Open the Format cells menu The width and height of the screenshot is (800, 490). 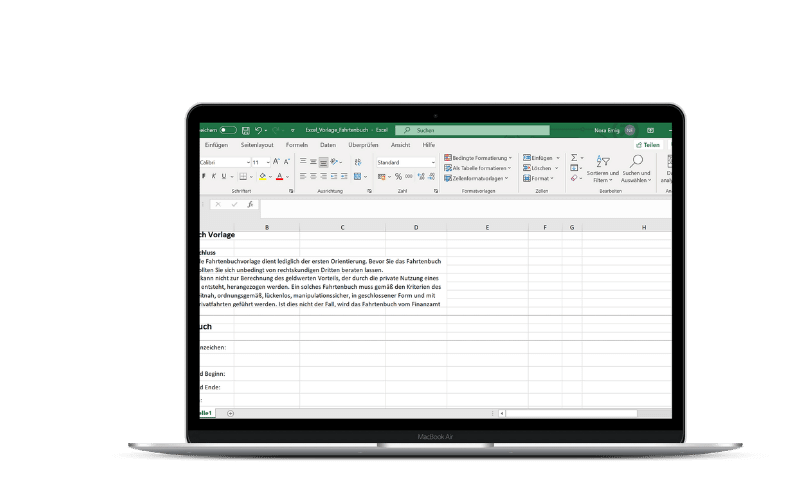coord(538,178)
